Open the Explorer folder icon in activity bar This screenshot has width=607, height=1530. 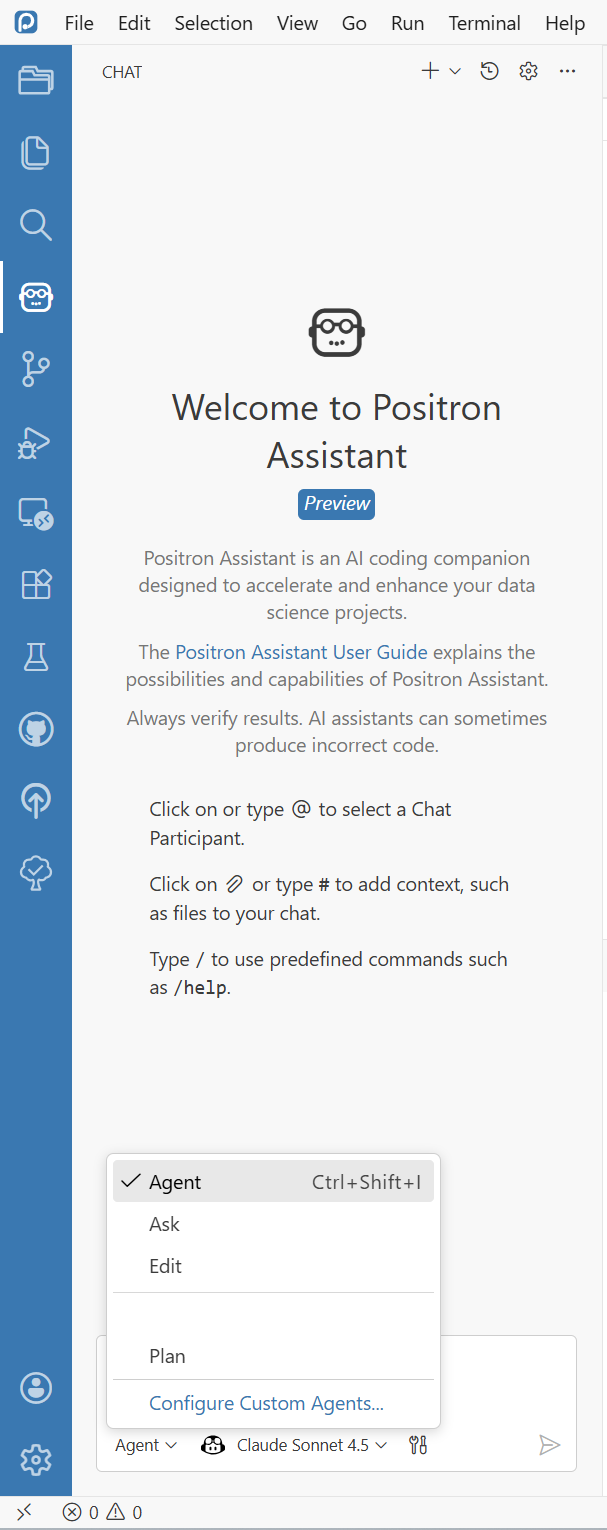(x=36, y=80)
